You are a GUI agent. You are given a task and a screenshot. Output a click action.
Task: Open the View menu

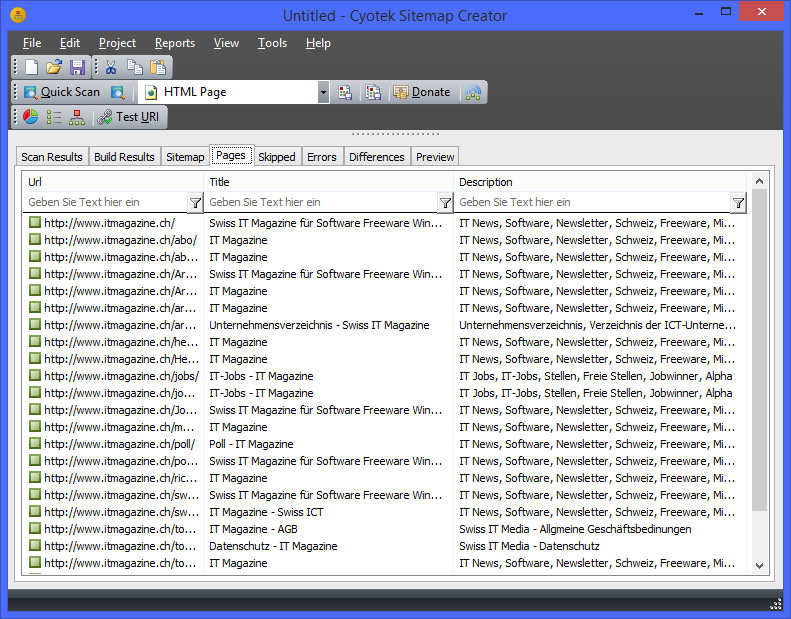coord(226,43)
